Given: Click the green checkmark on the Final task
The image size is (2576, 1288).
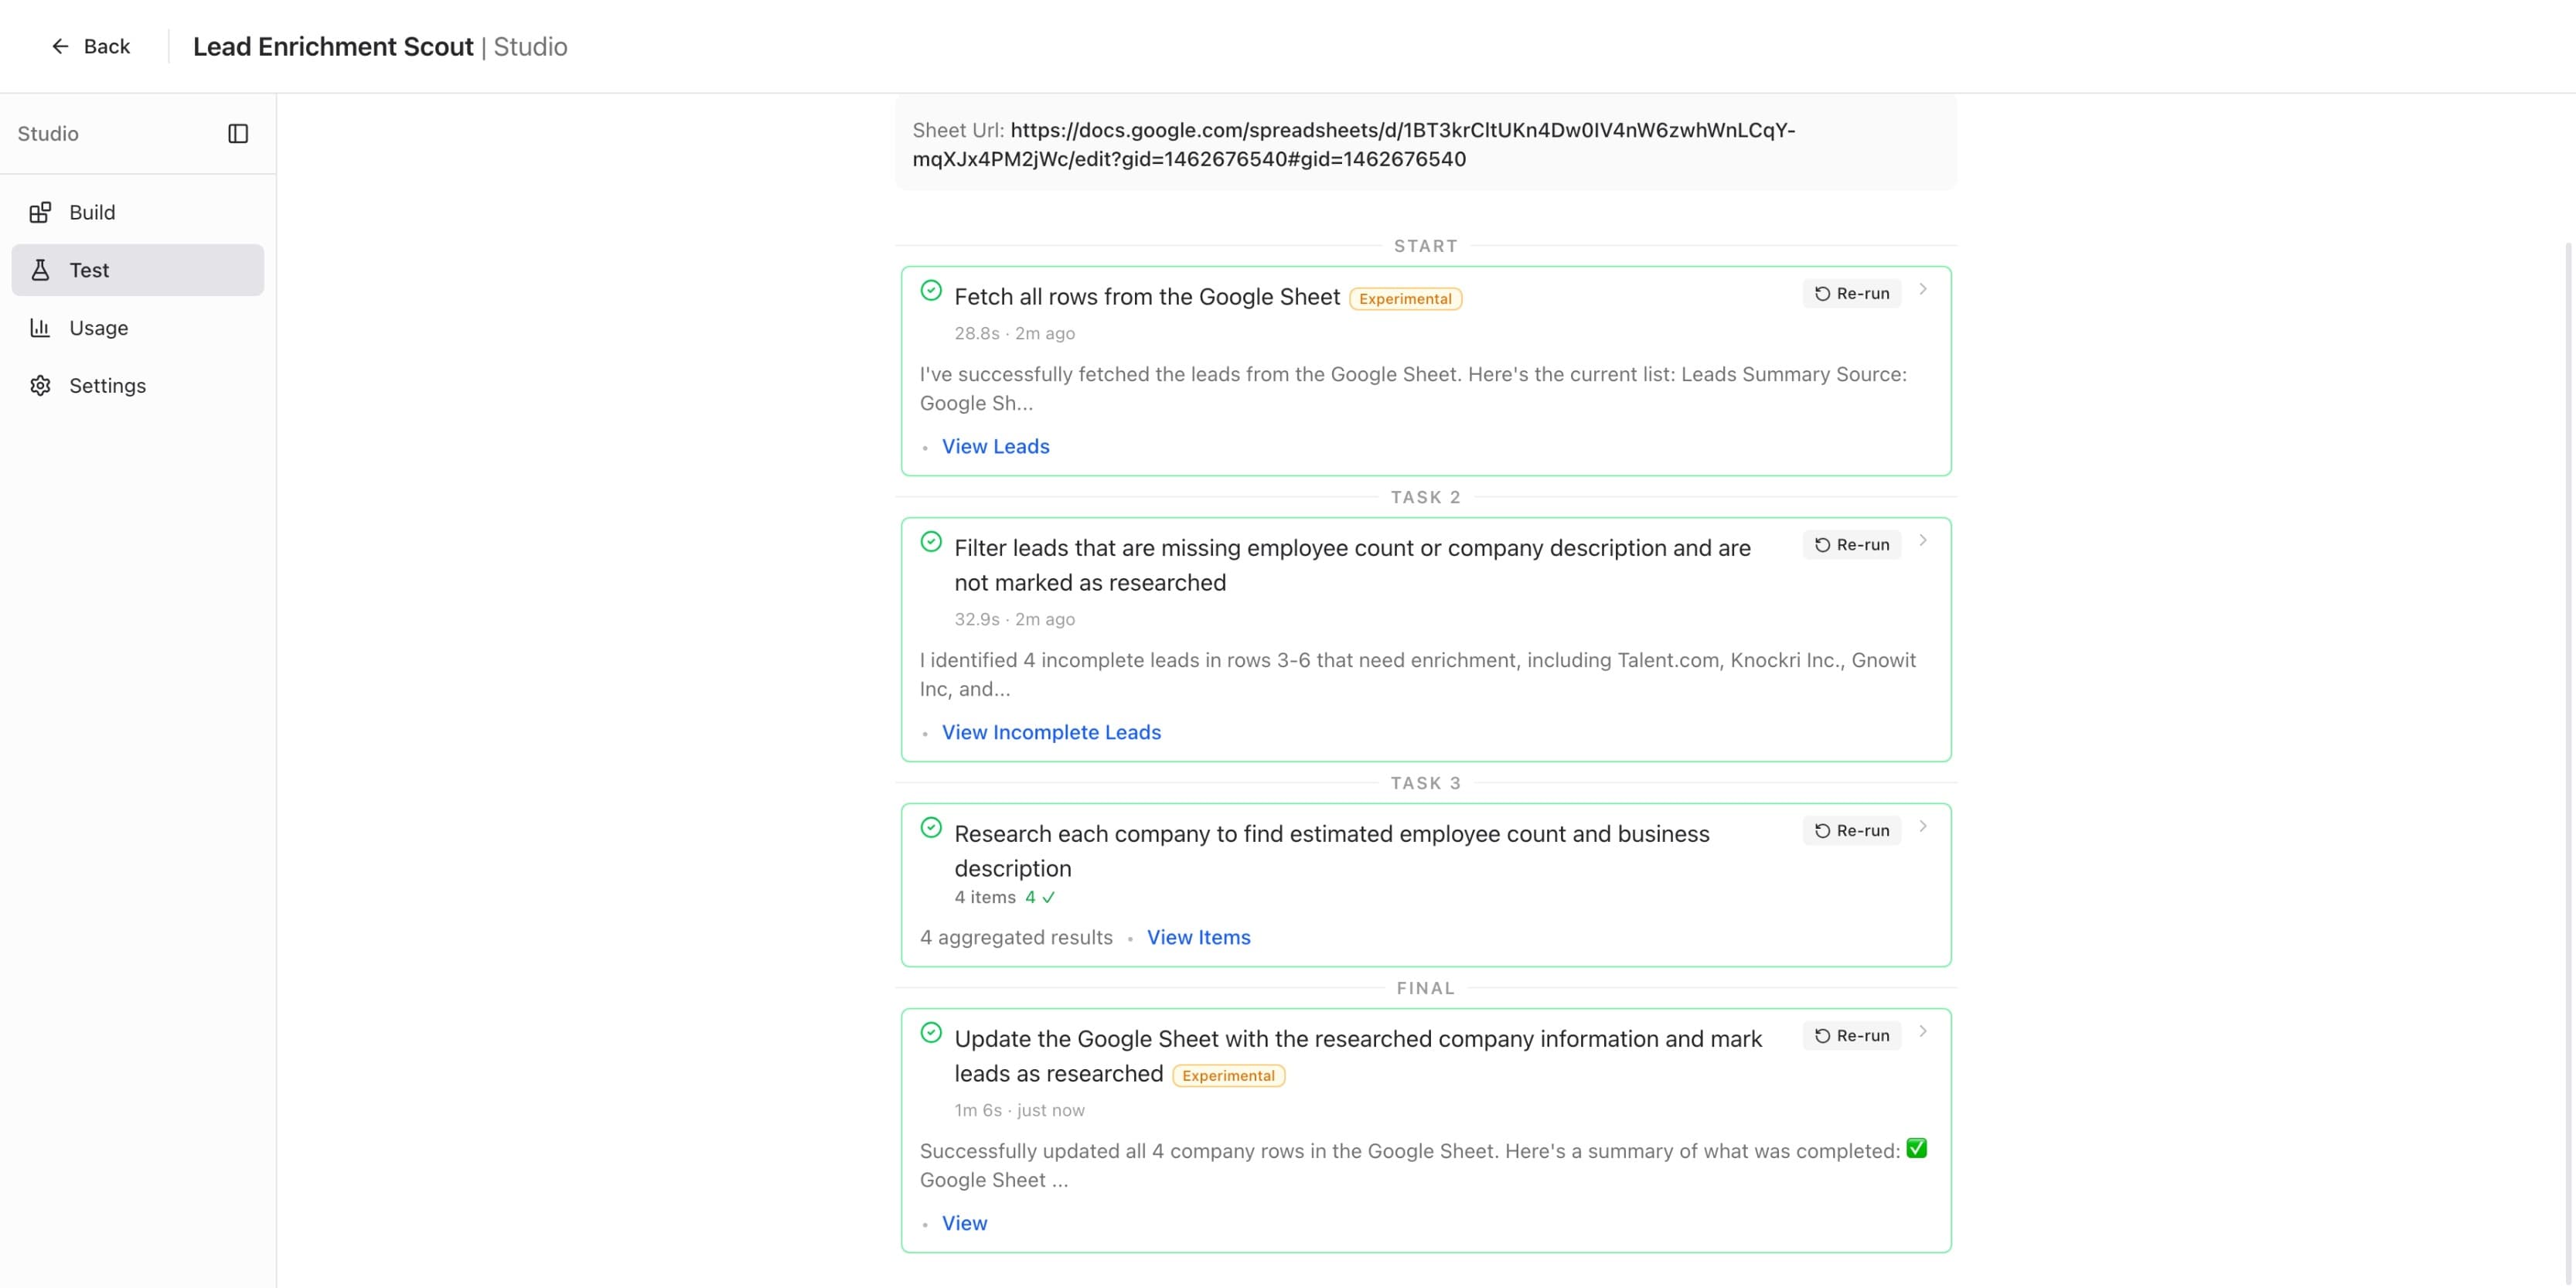Looking at the screenshot, I should [932, 1031].
